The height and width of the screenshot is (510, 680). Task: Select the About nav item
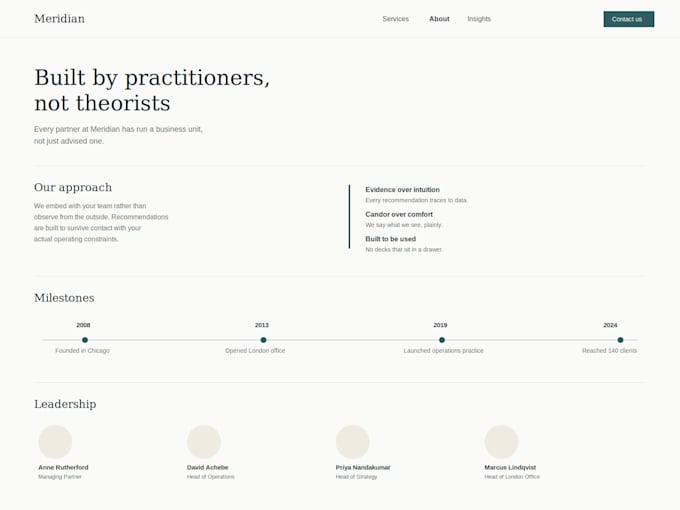[x=439, y=19]
